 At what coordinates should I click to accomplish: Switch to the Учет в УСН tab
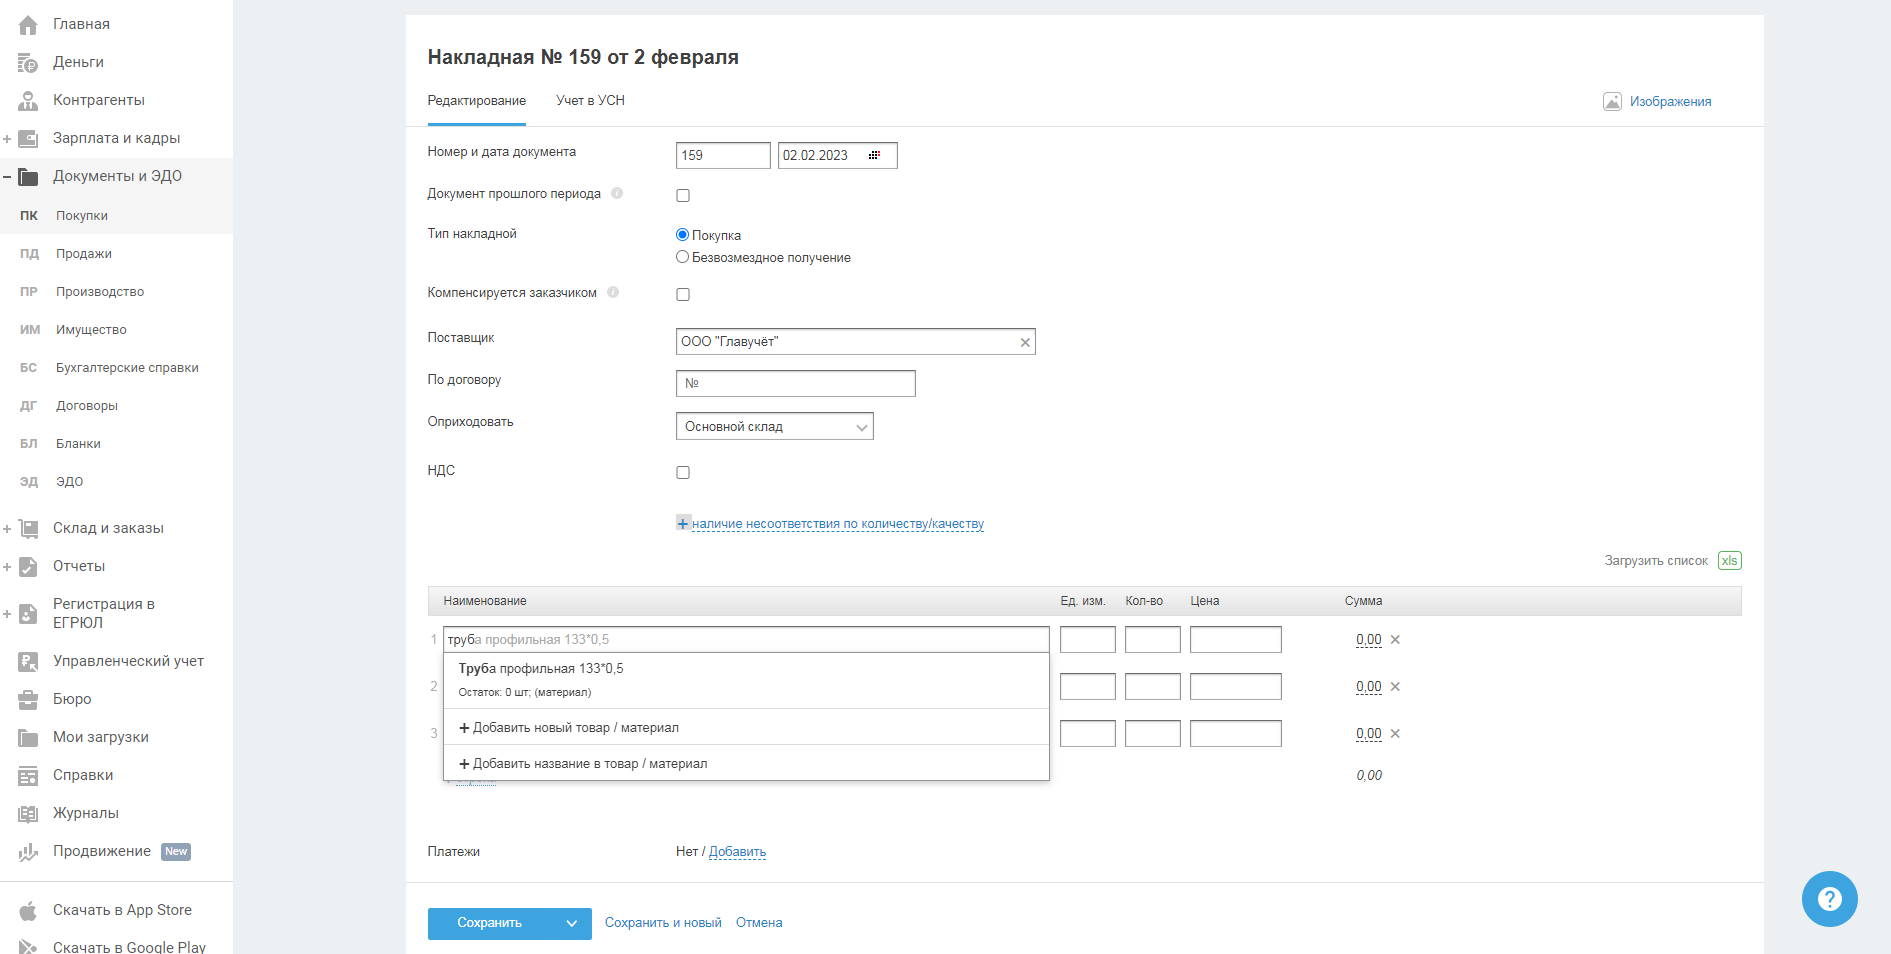point(590,101)
